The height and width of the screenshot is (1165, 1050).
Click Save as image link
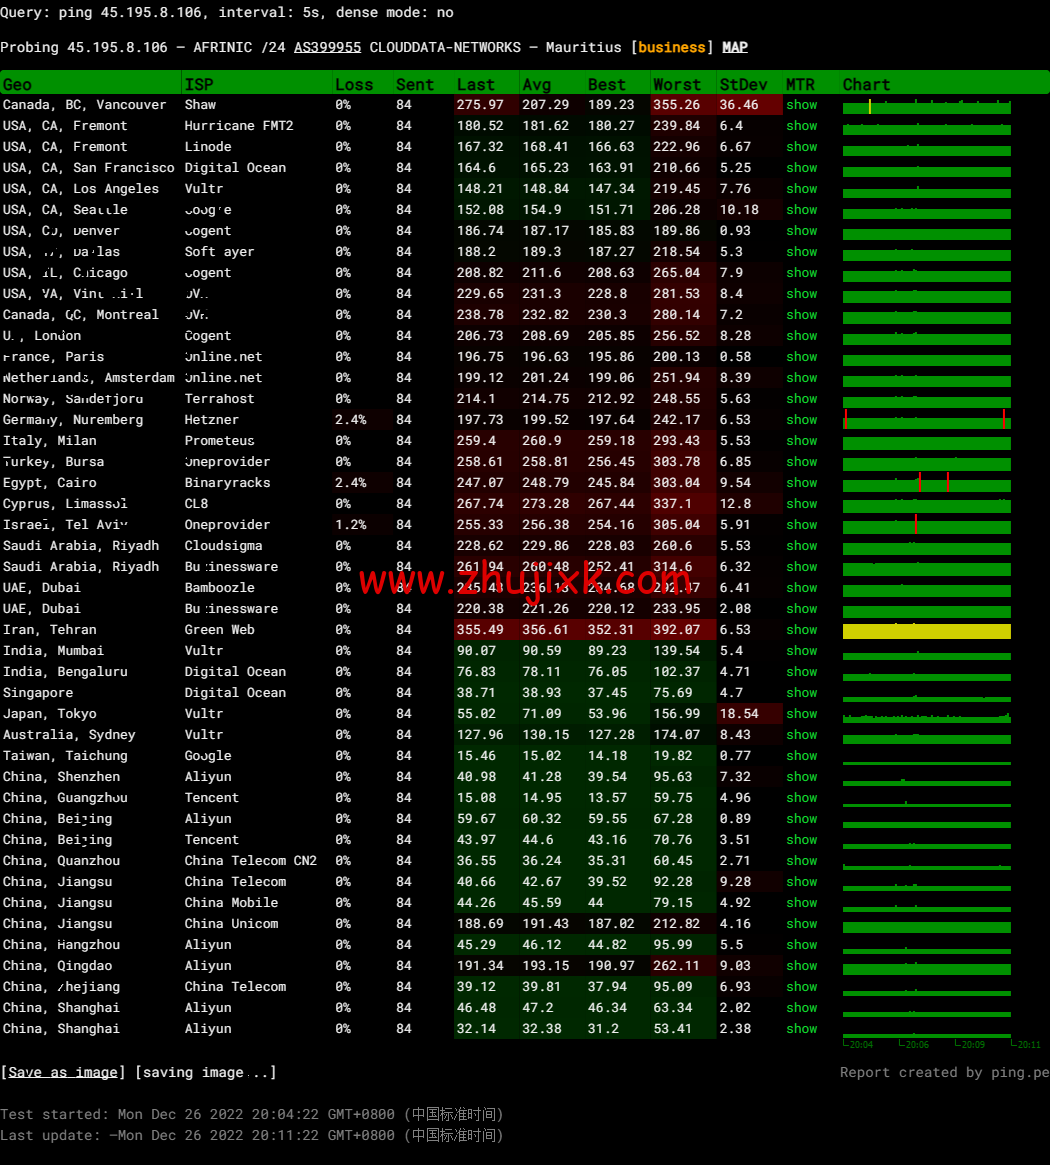[63, 1072]
